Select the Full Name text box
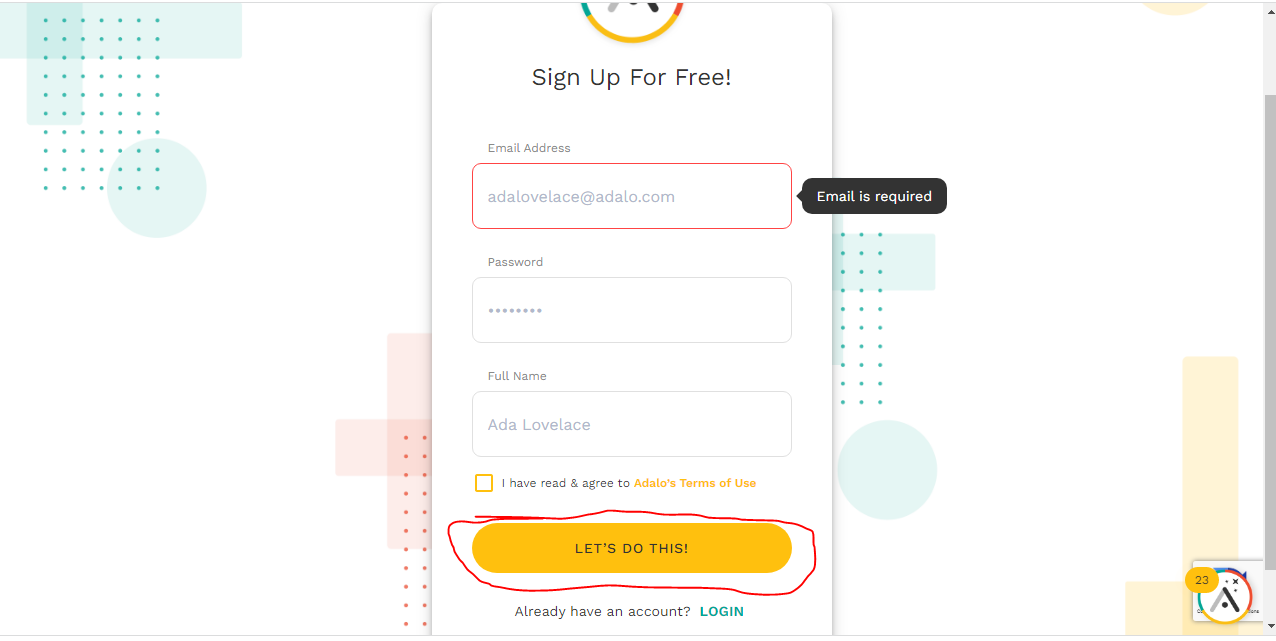 click(632, 424)
